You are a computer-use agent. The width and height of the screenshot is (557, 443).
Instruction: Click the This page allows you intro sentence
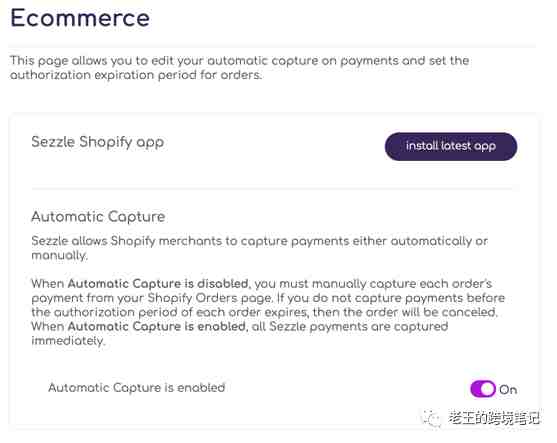point(239,67)
